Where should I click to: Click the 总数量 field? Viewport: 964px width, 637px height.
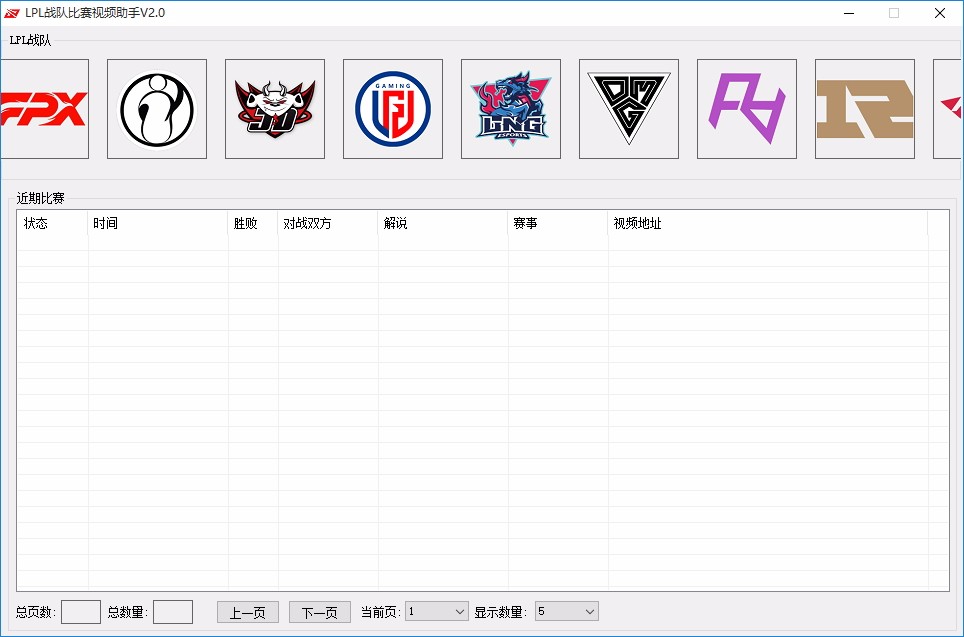173,612
